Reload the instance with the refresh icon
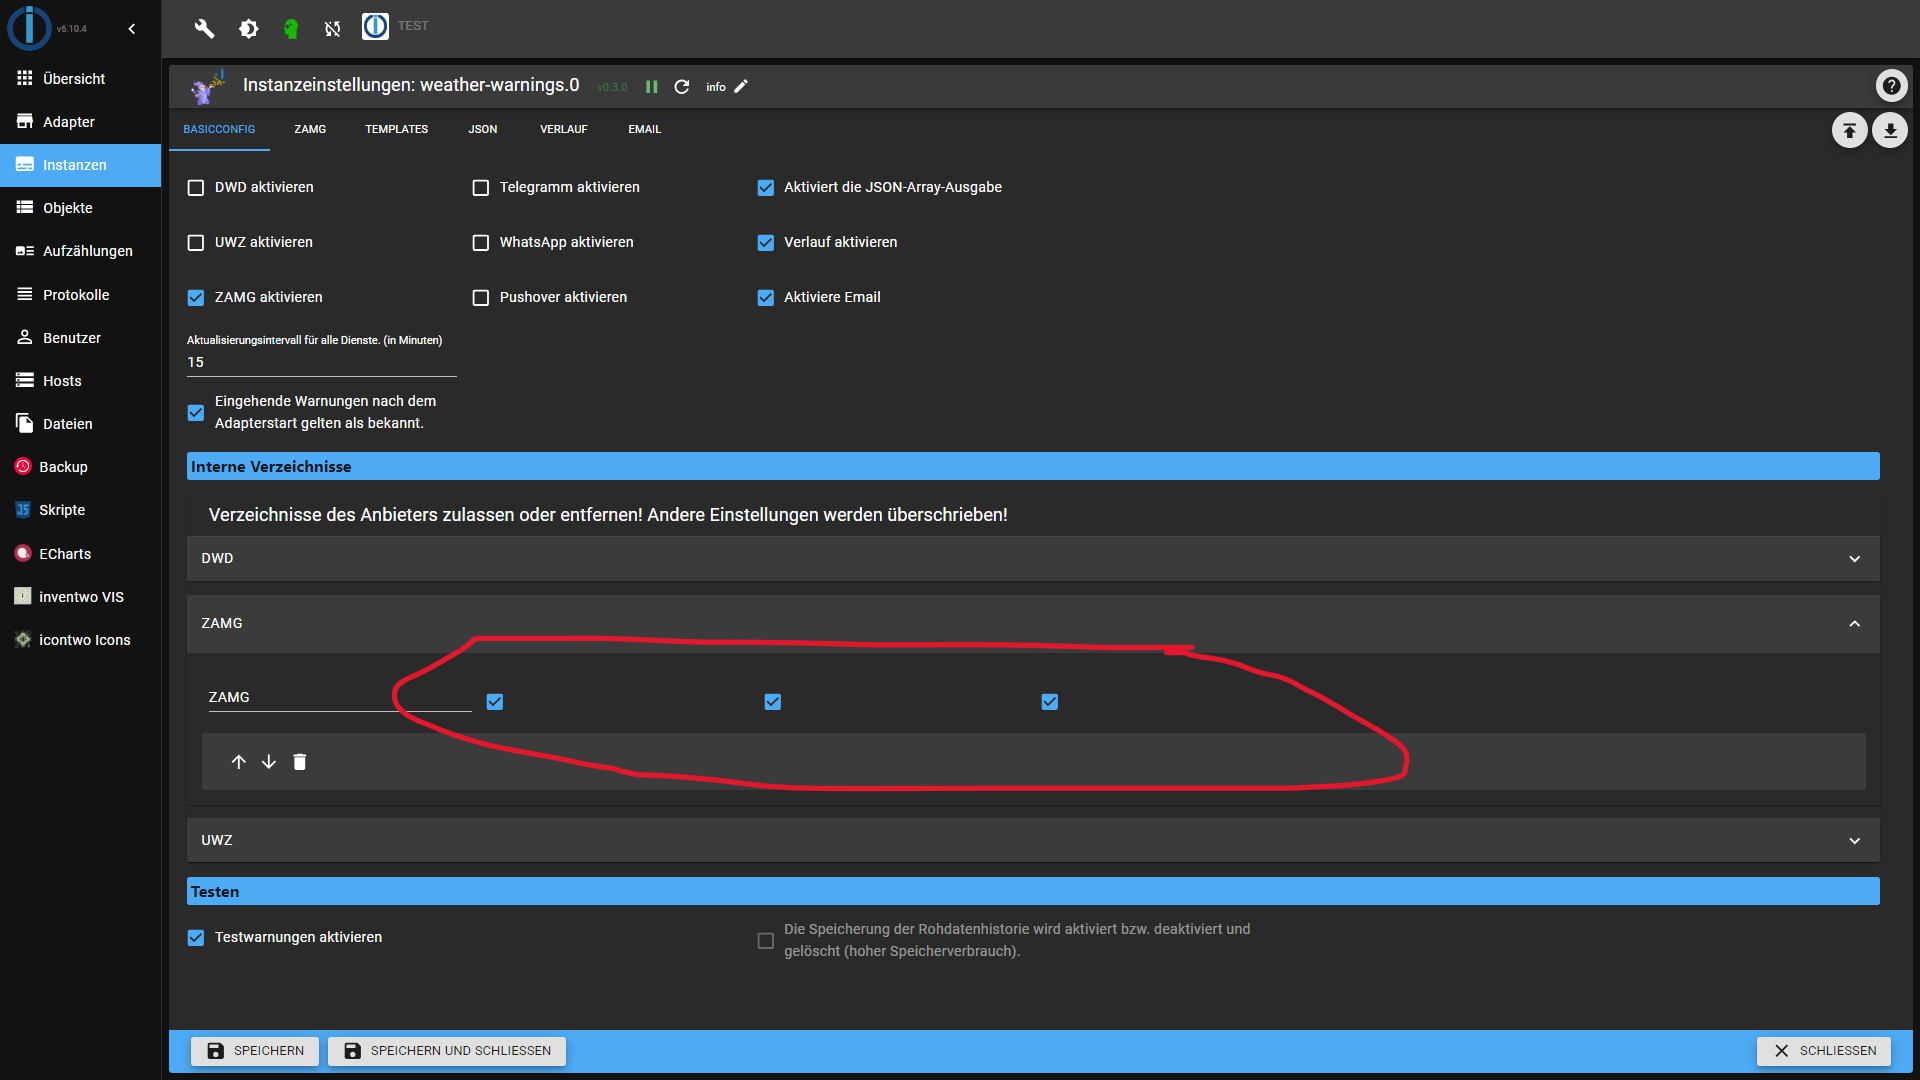The width and height of the screenshot is (1920, 1080). pyautogui.click(x=682, y=87)
